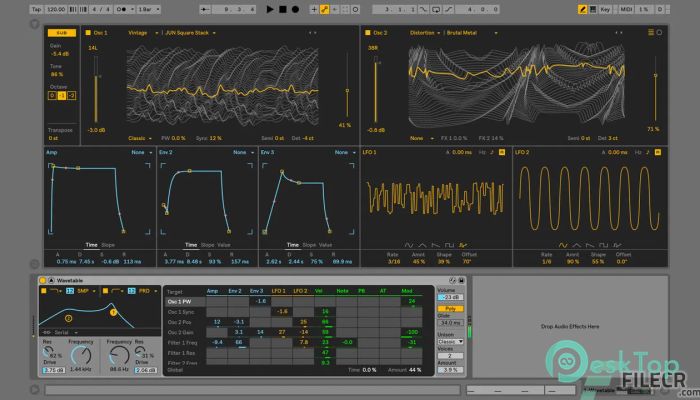Open Osc 2 None effect dropdown
The height and width of the screenshot is (400, 700).
tap(422, 138)
